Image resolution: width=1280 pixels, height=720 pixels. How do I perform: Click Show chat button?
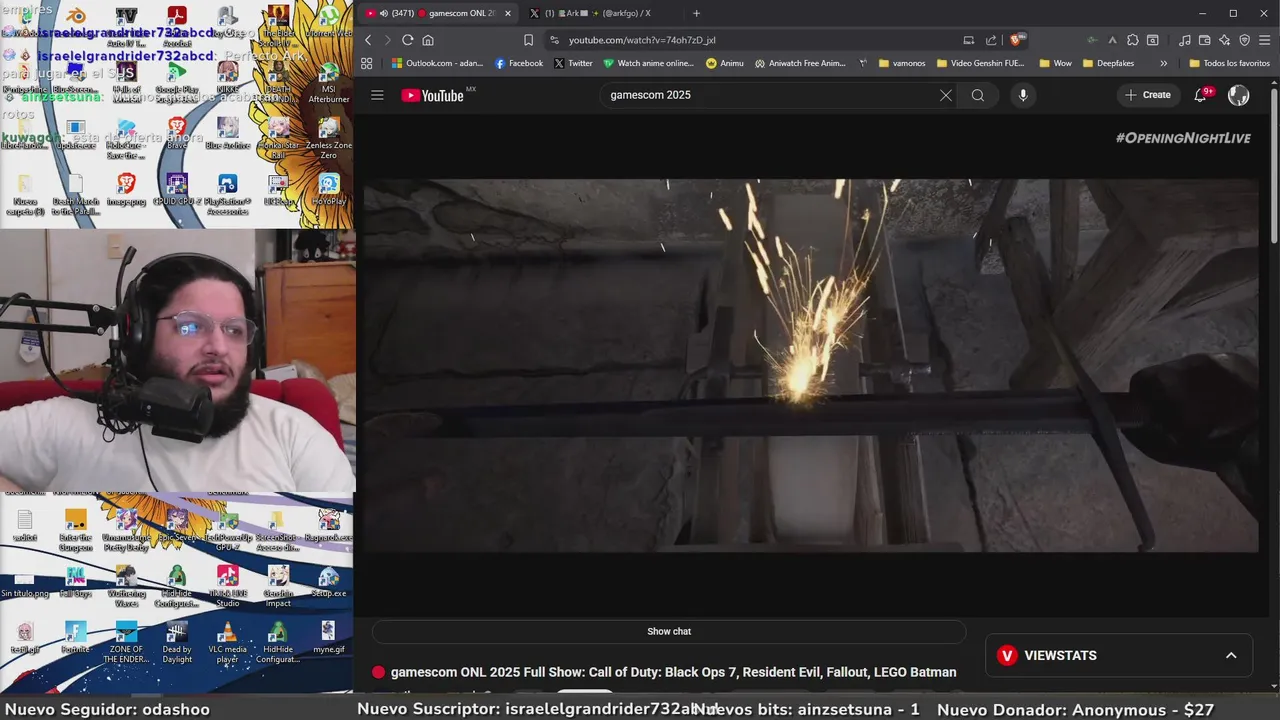point(669,632)
